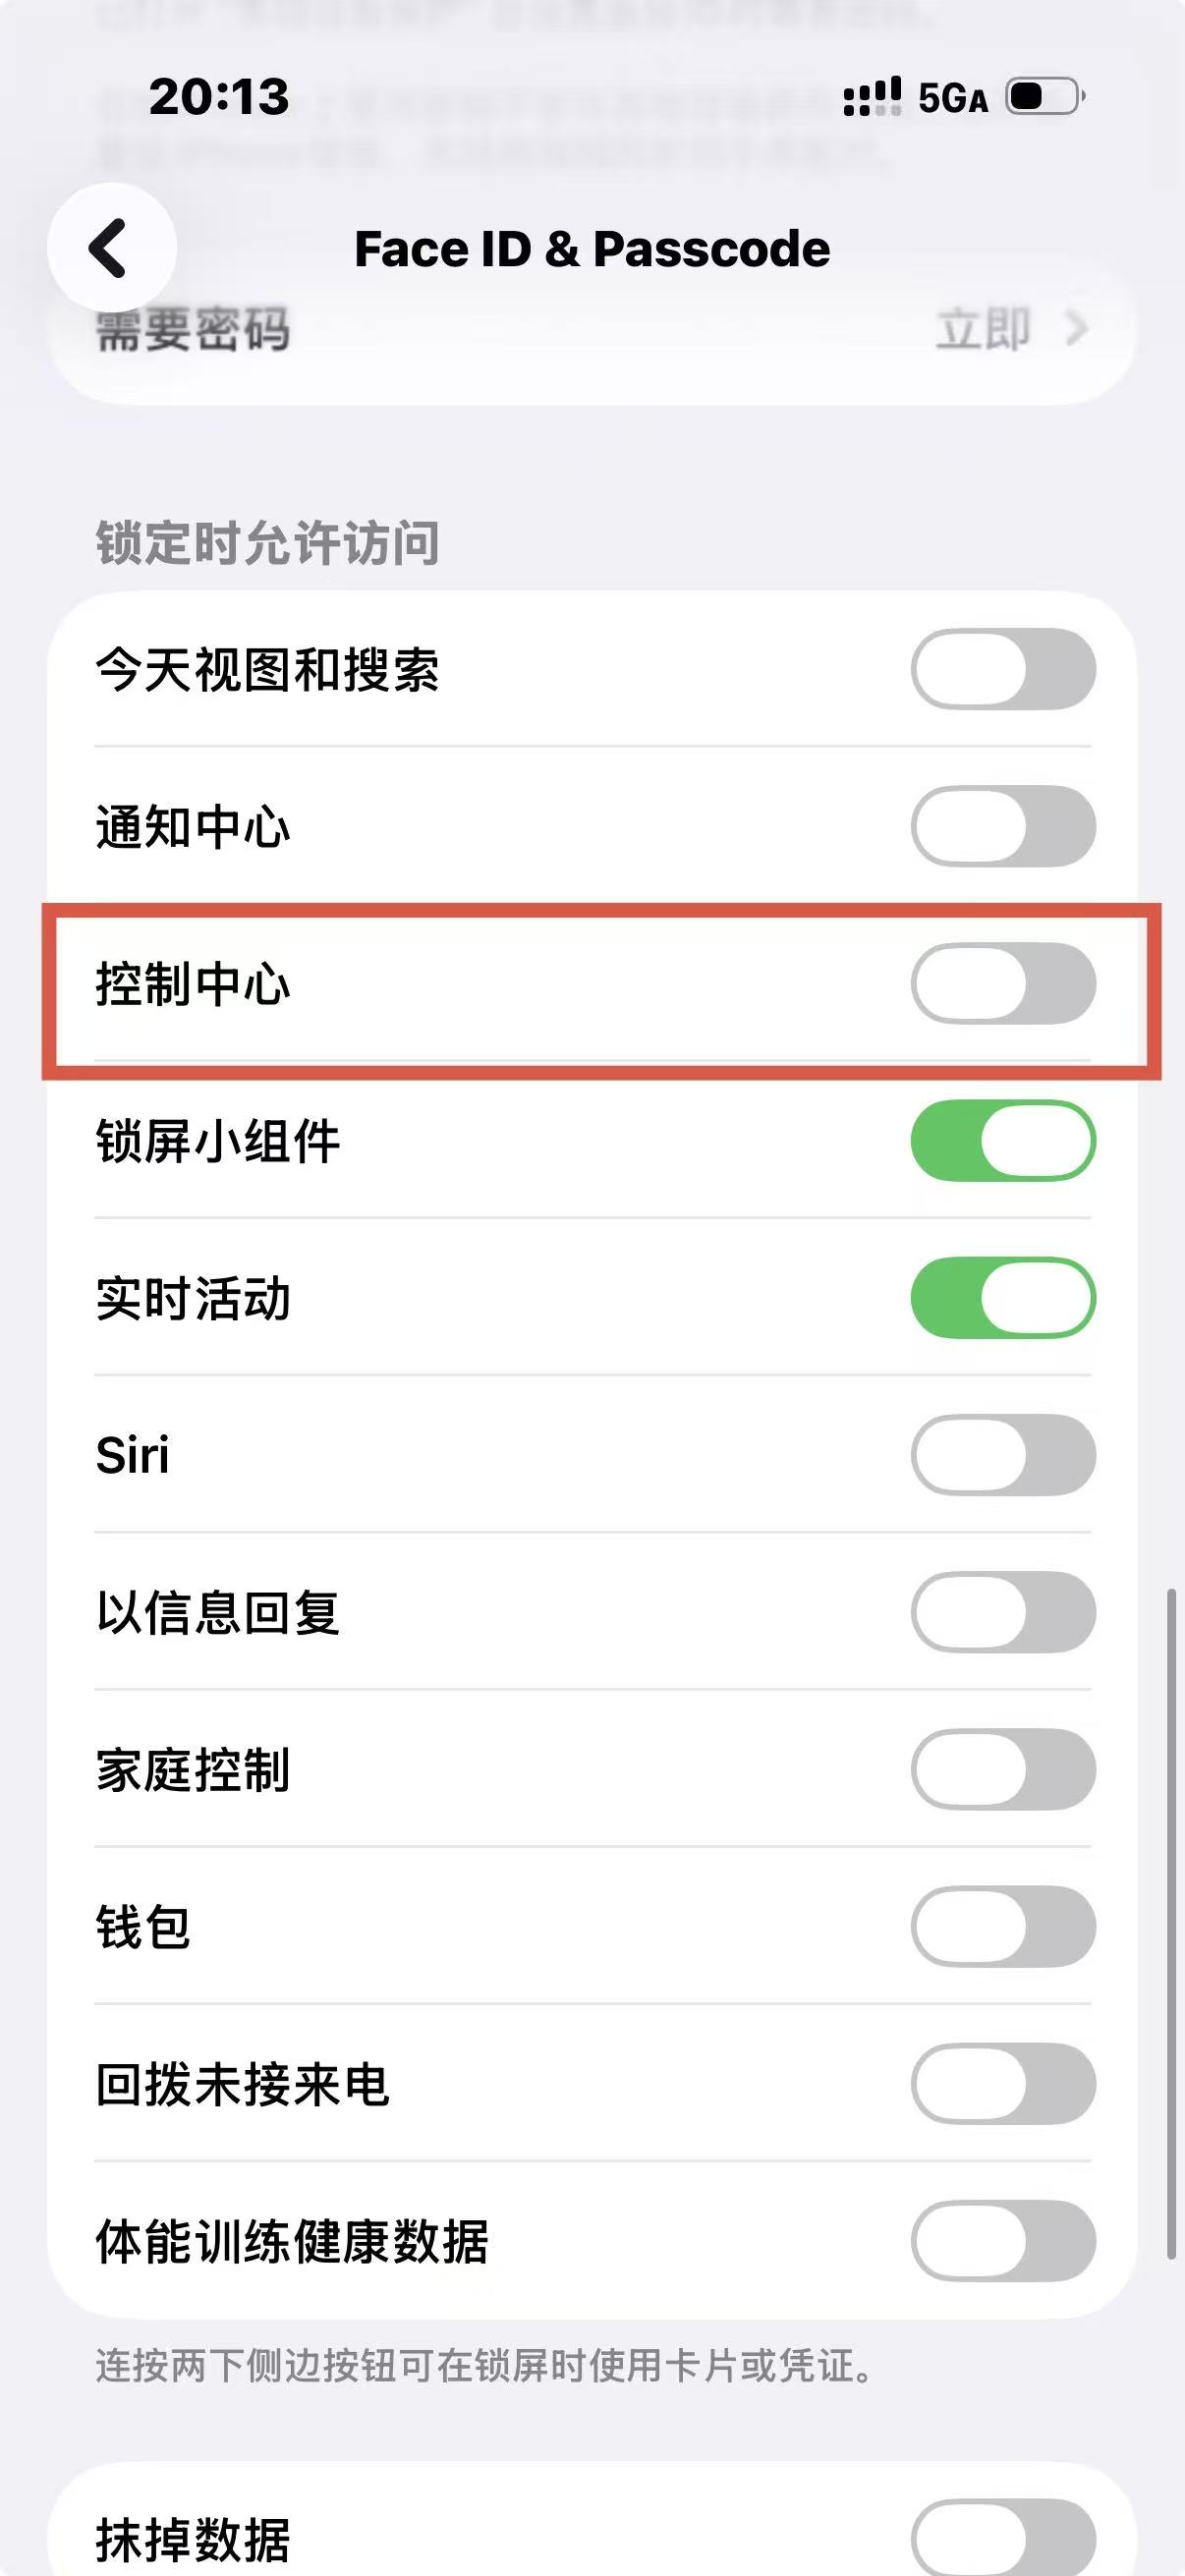Viewport: 1185px width, 2576px height.
Task: Open the 立即 require passcode setting
Action: [x=983, y=329]
